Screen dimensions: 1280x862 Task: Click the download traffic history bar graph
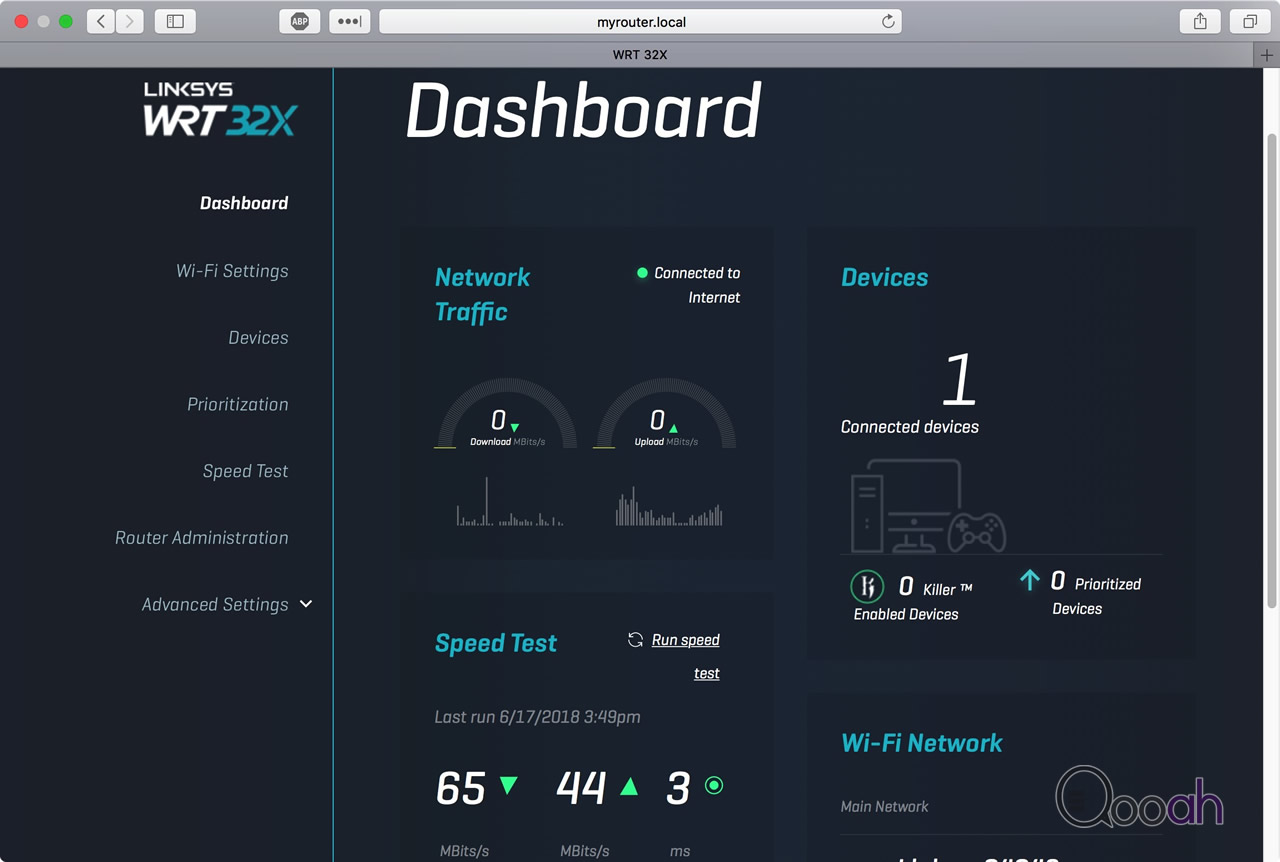click(510, 502)
